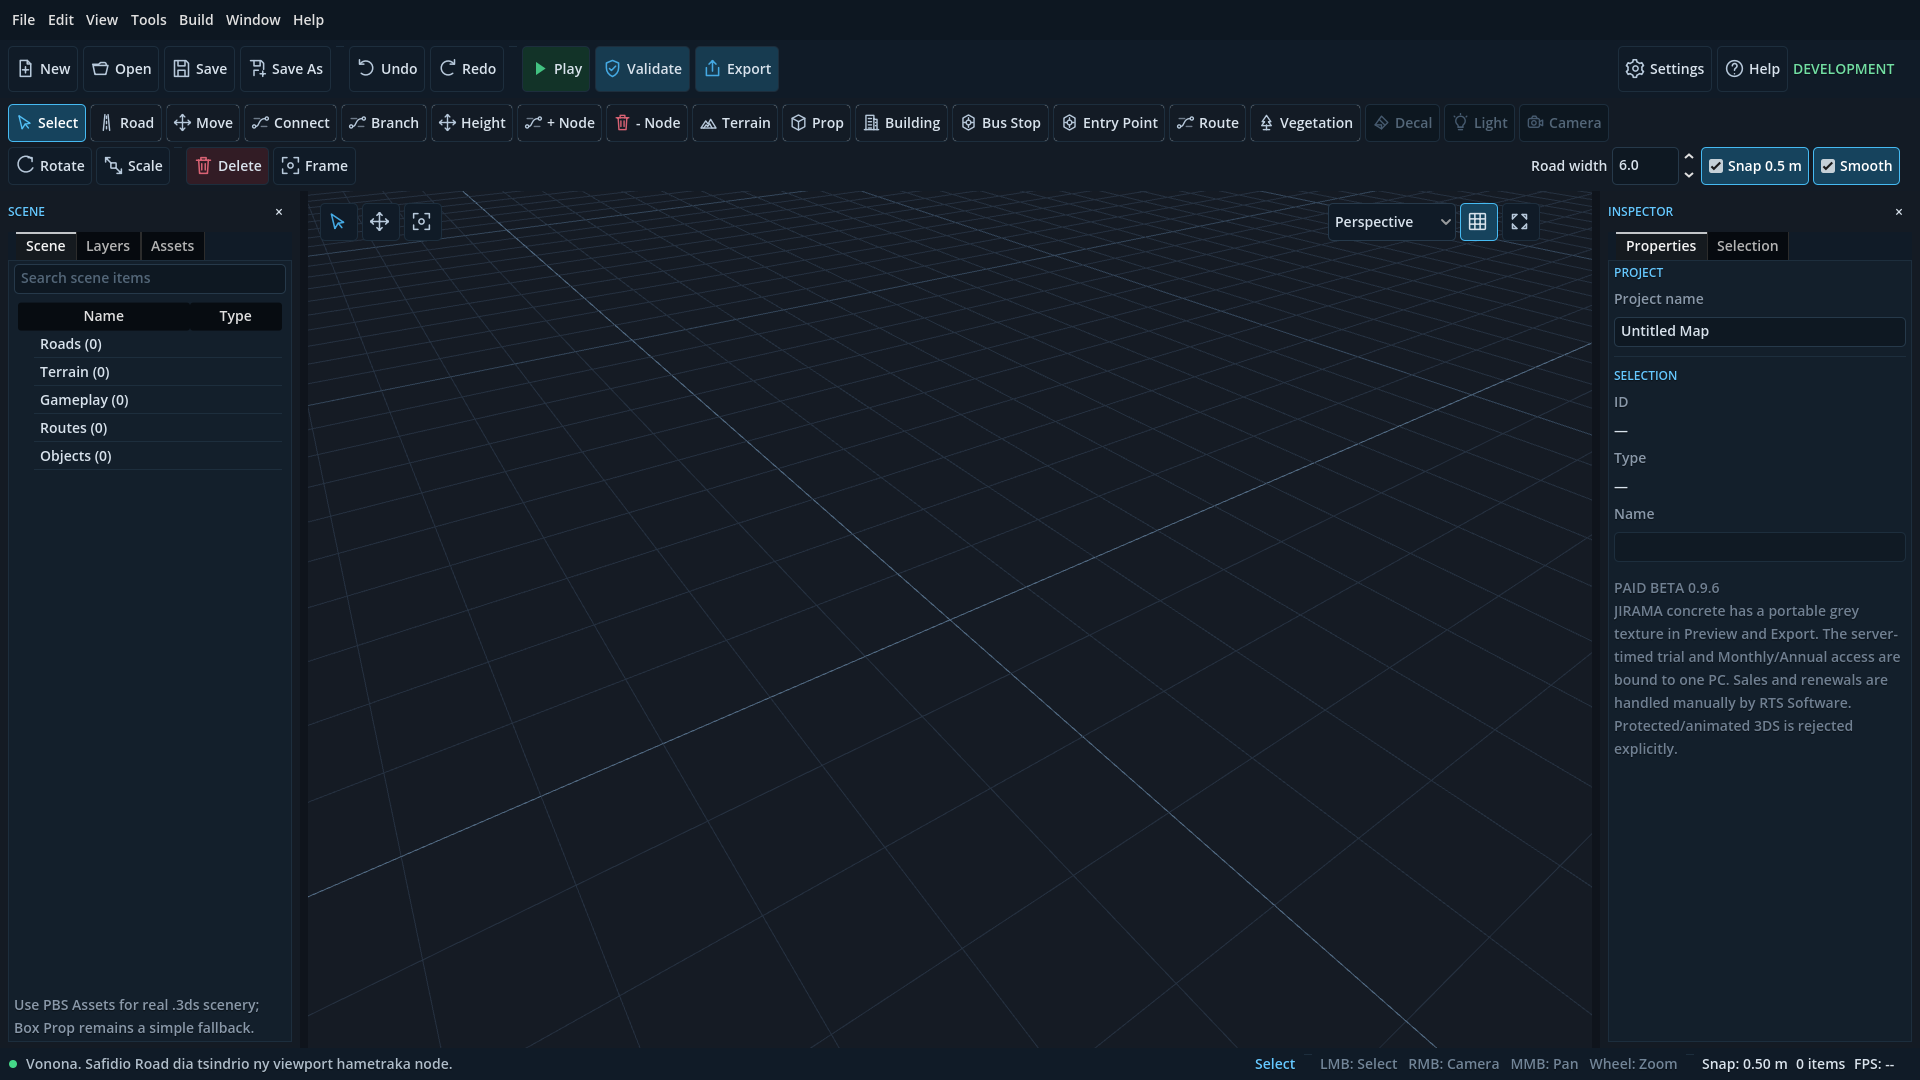Select the Height adjustment tool

(x=472, y=123)
